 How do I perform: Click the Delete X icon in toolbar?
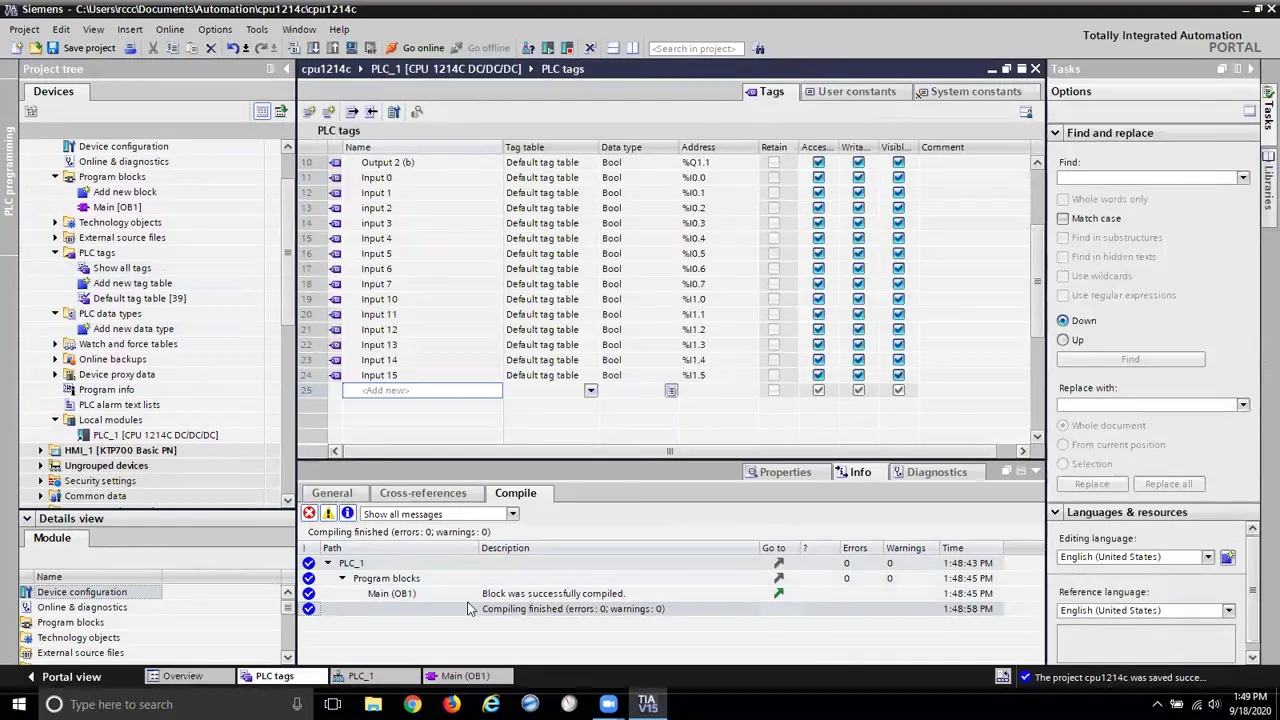211,48
